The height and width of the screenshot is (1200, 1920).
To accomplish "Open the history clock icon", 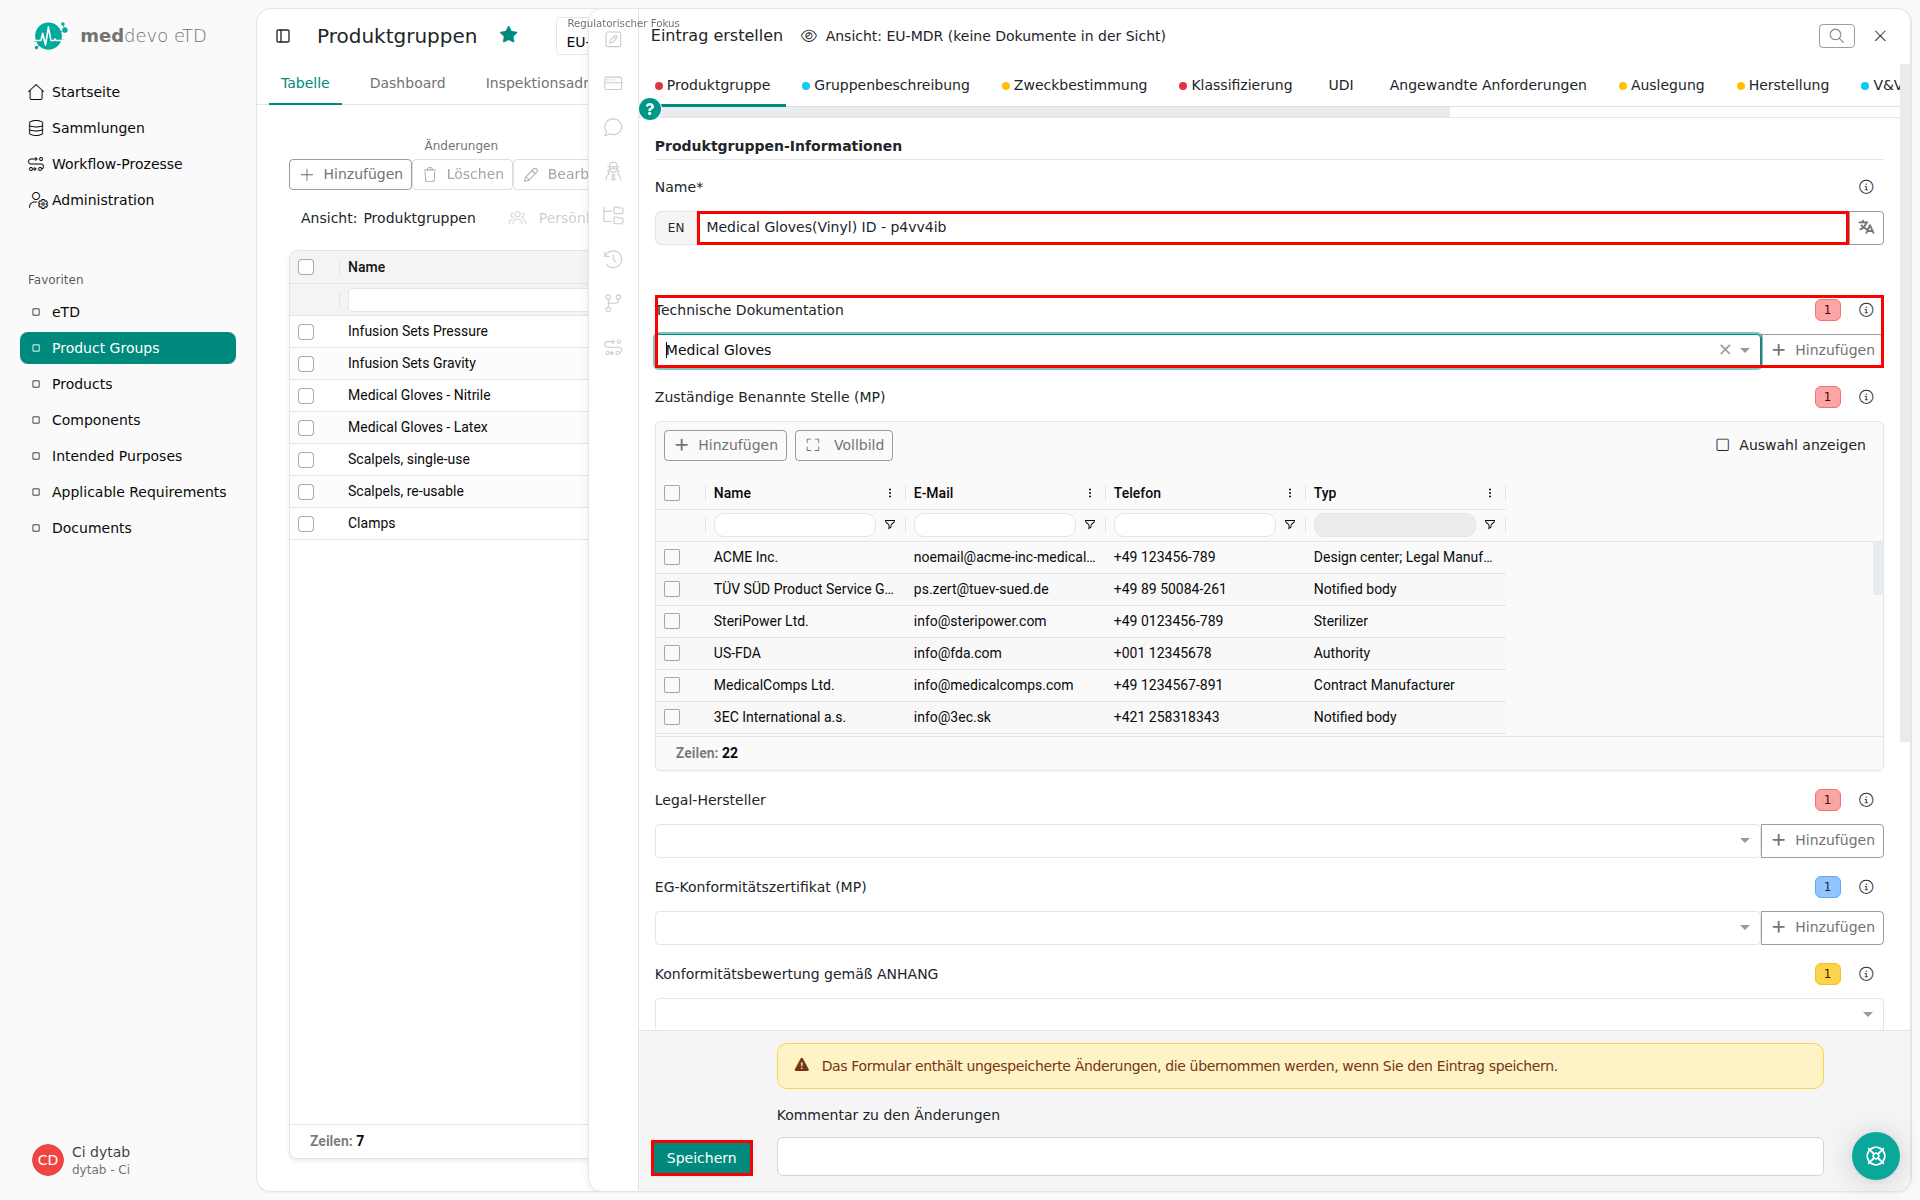I will (613, 259).
